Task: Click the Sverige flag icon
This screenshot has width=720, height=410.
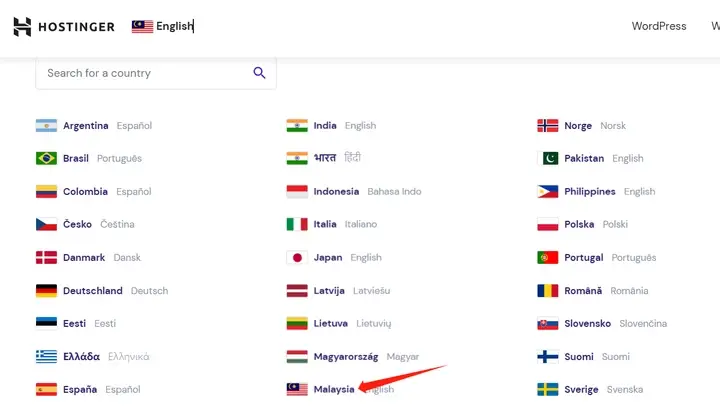Action: coord(548,389)
